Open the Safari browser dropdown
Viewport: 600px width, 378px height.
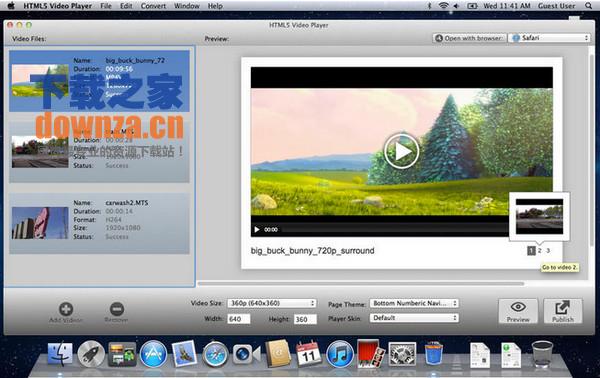coord(549,38)
